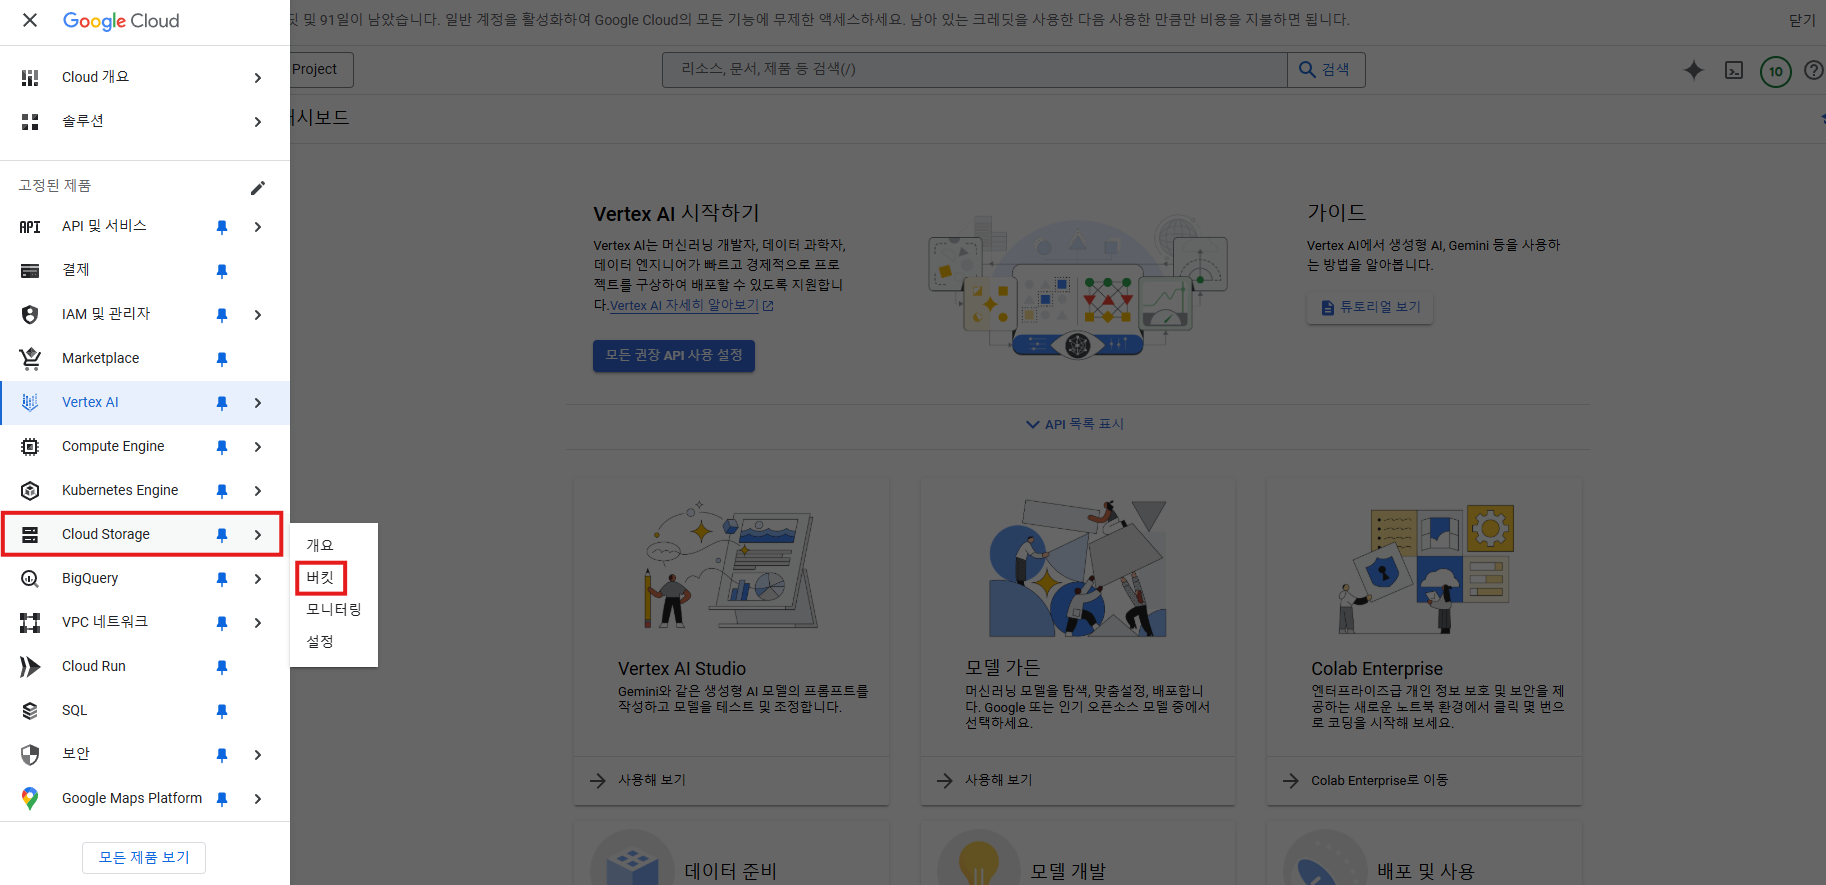1826x885 pixels.
Task: Click 모든 제품 보기 button
Action: click(144, 857)
